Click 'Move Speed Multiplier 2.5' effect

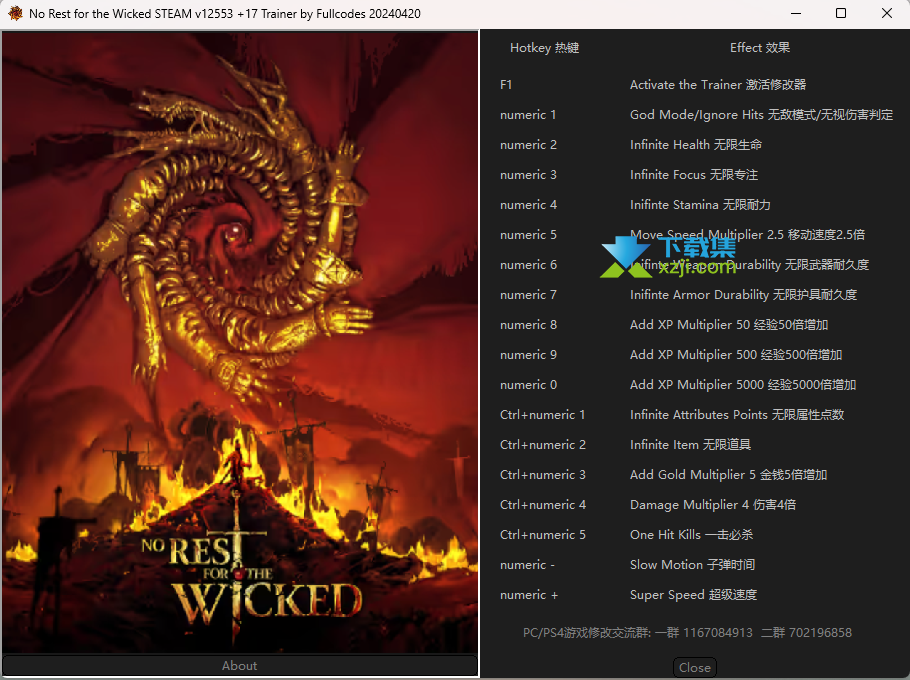coord(748,234)
